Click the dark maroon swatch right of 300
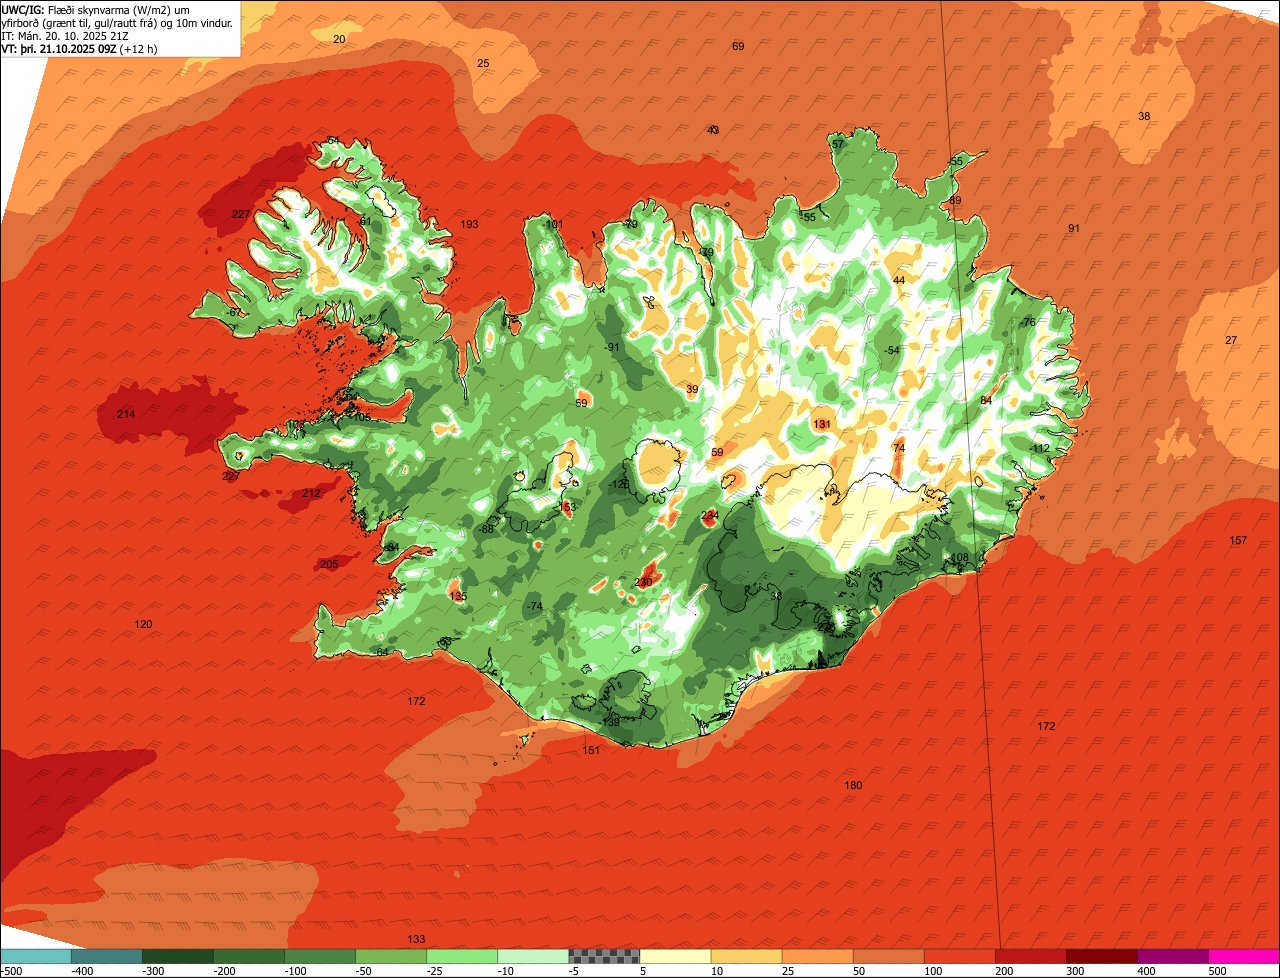Image resolution: width=1280 pixels, height=978 pixels. (1102, 956)
